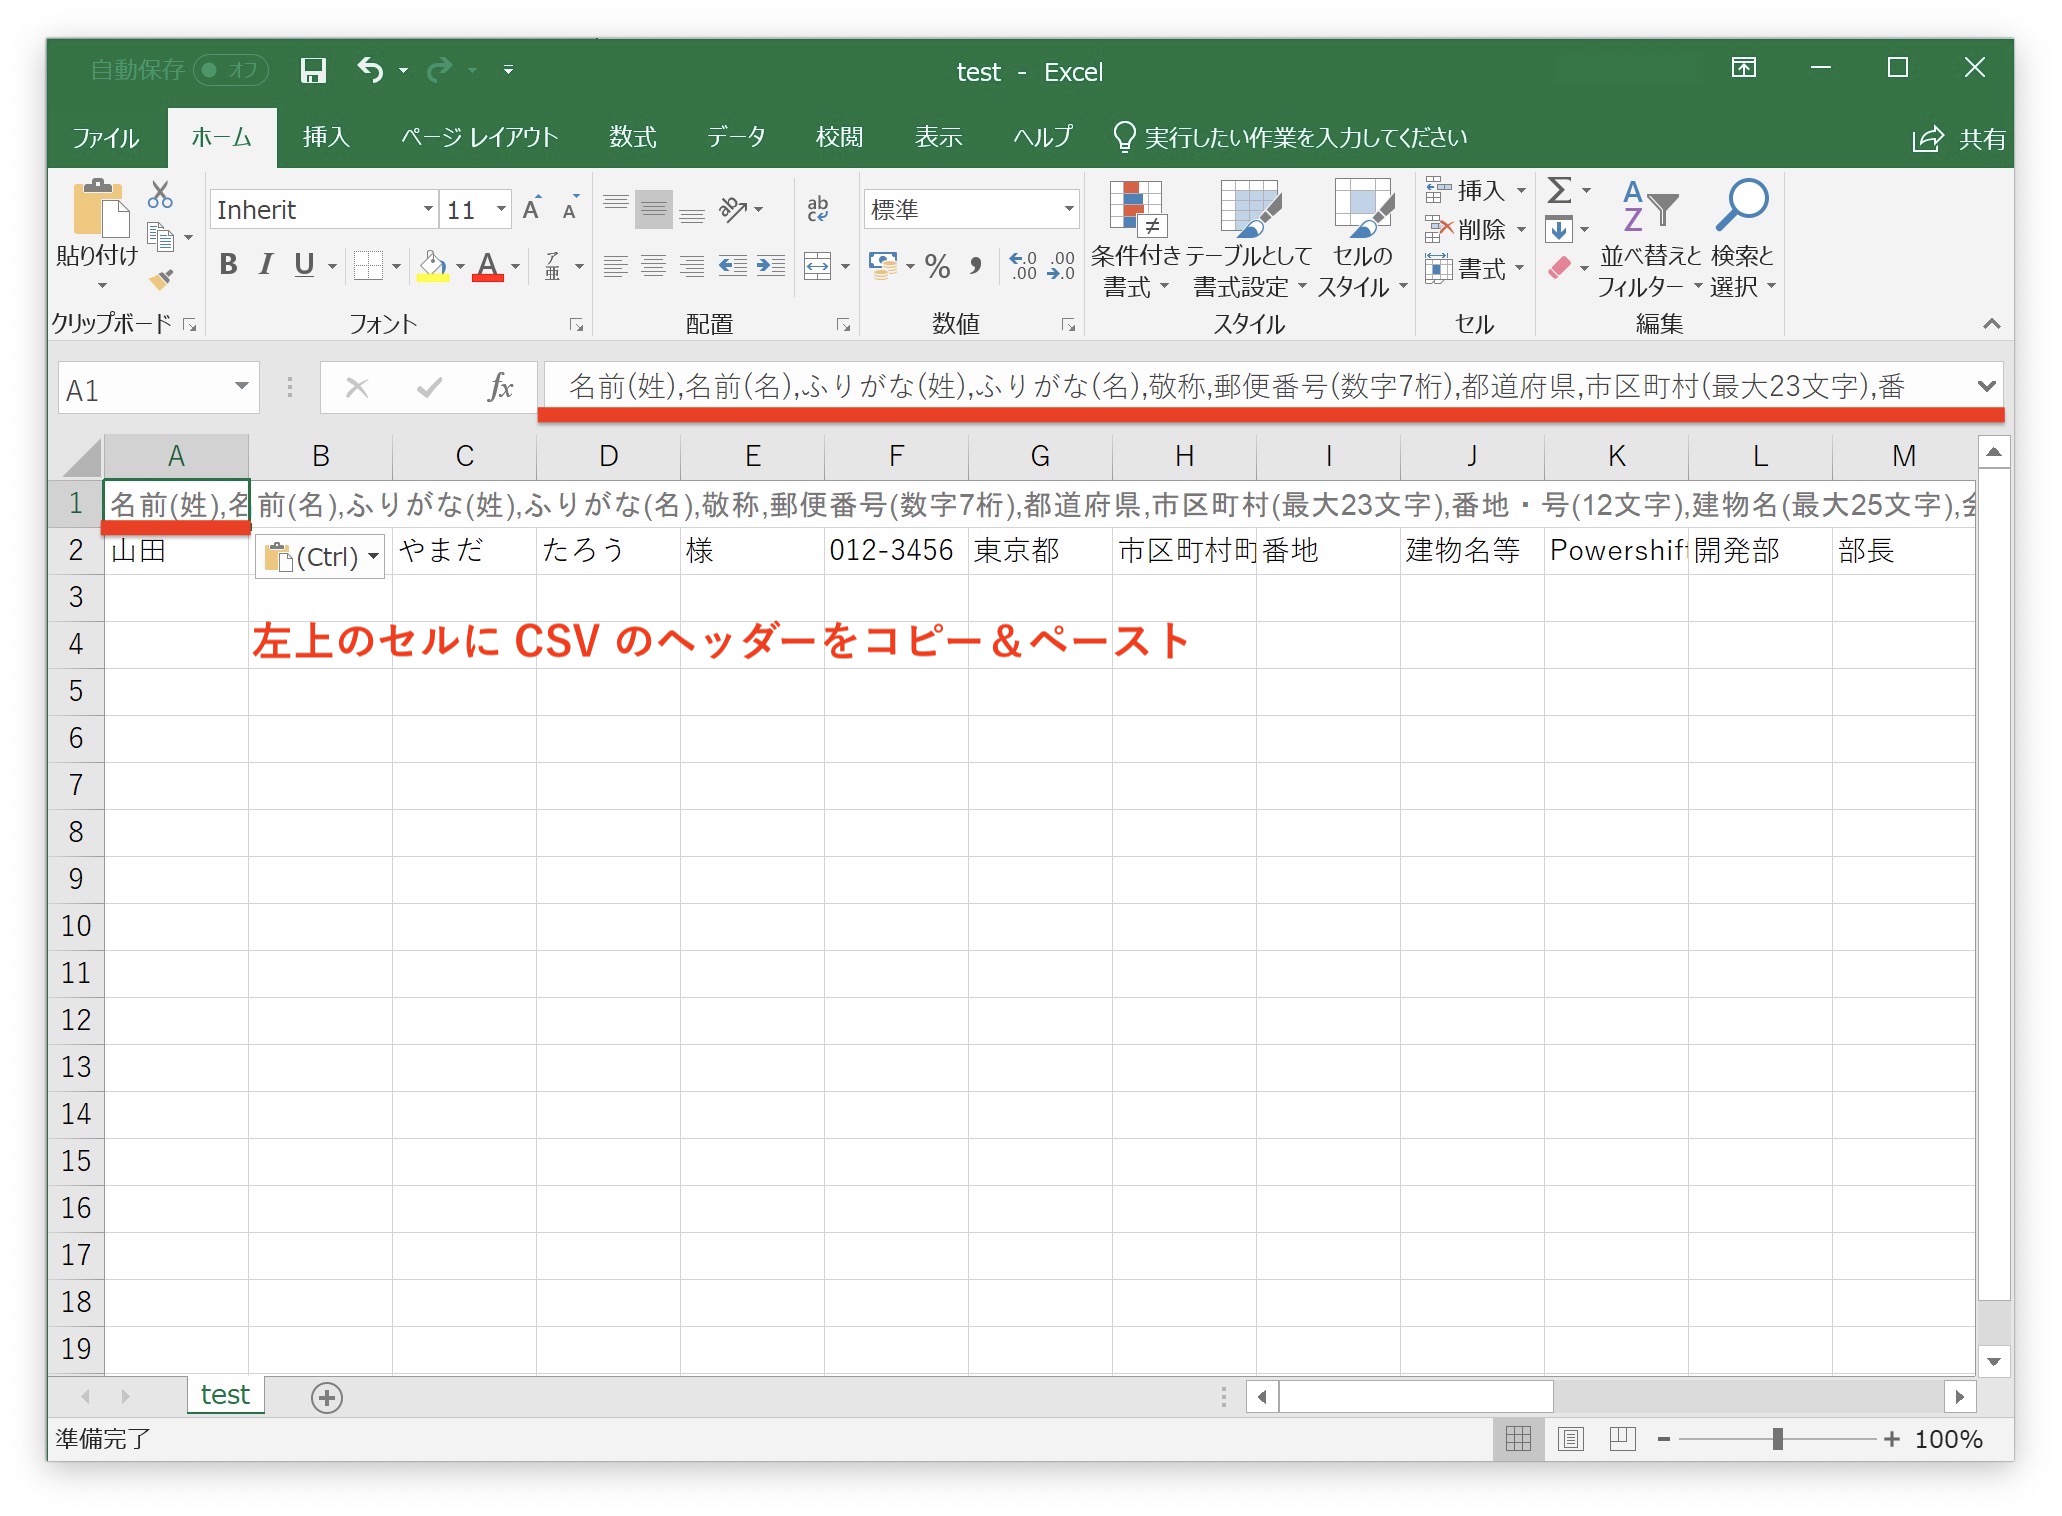Toggle Bold formatting
This screenshot has width=2062, height=1516.
[228, 265]
